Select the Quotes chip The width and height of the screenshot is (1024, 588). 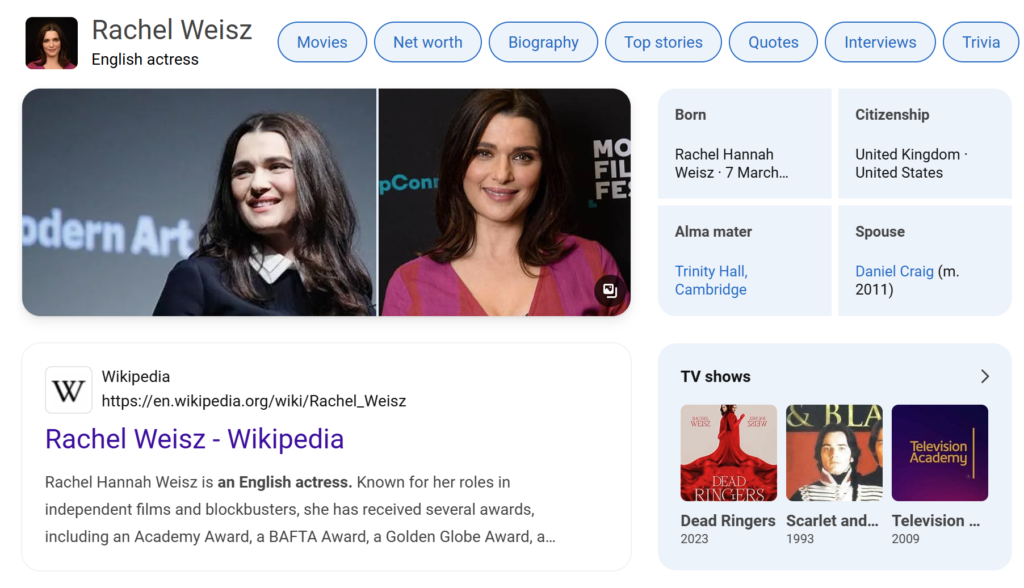773,42
